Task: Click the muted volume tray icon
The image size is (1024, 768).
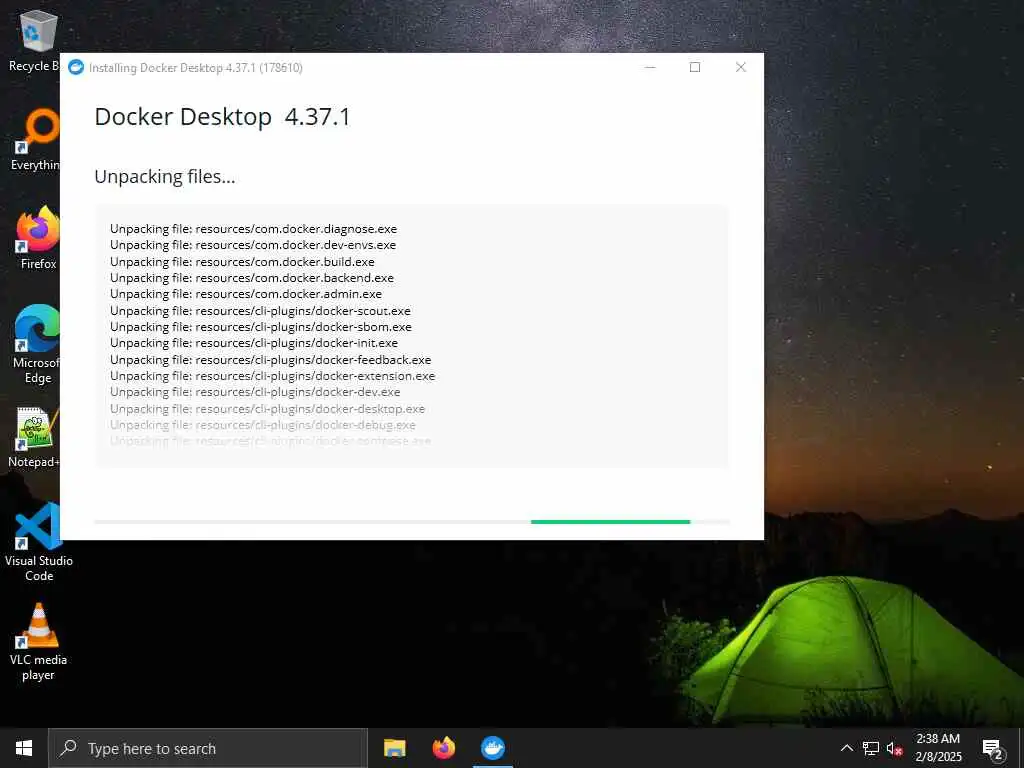Action: (x=894, y=748)
